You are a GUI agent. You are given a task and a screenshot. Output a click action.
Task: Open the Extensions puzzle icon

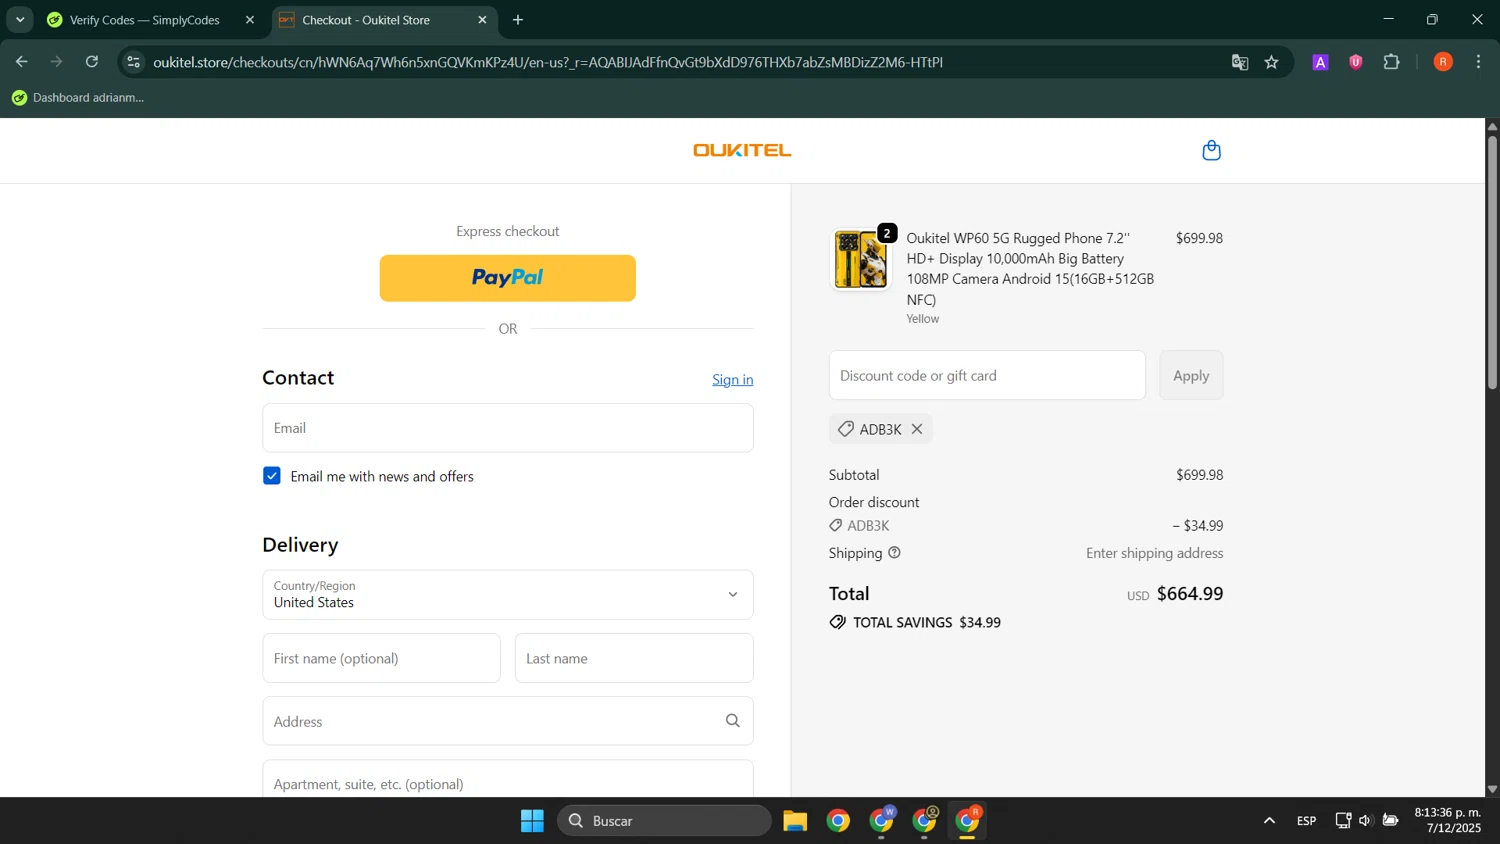pos(1392,62)
